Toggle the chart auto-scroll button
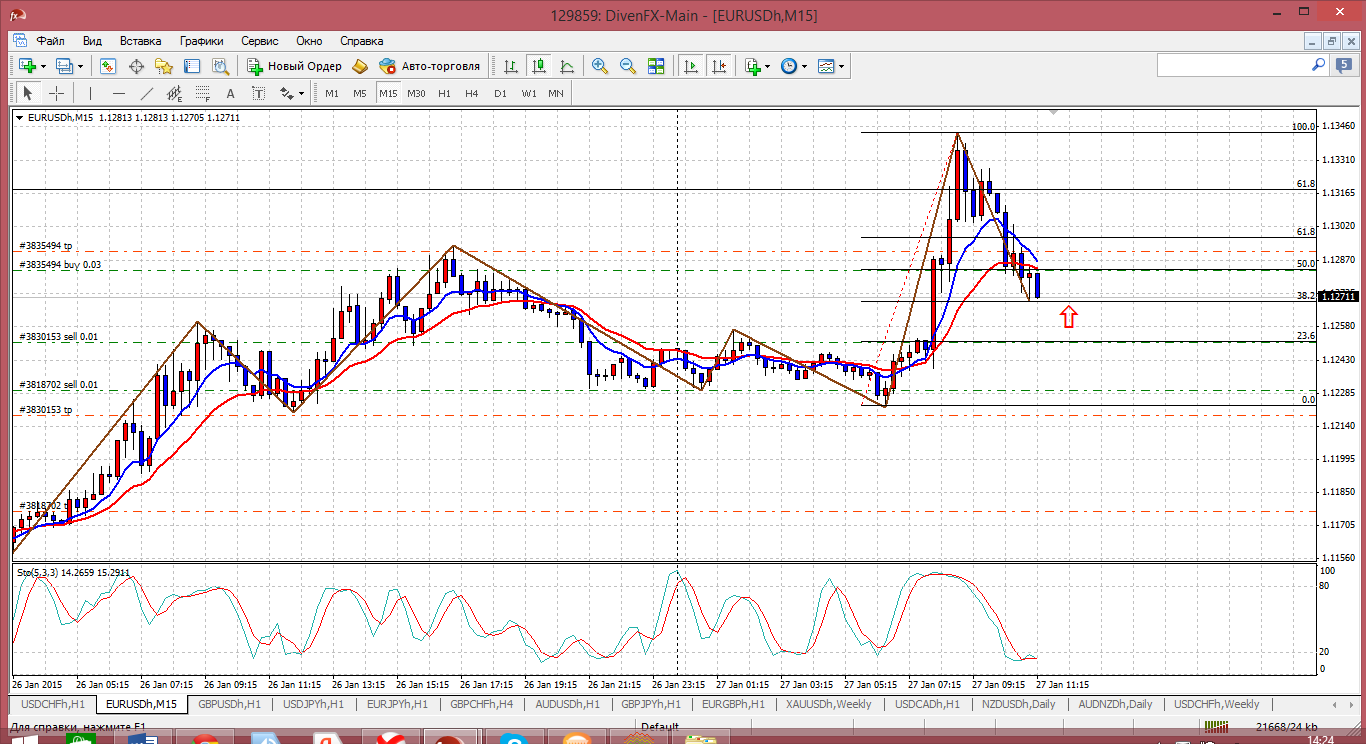Viewport: 1369px width, 744px height. [x=690, y=66]
